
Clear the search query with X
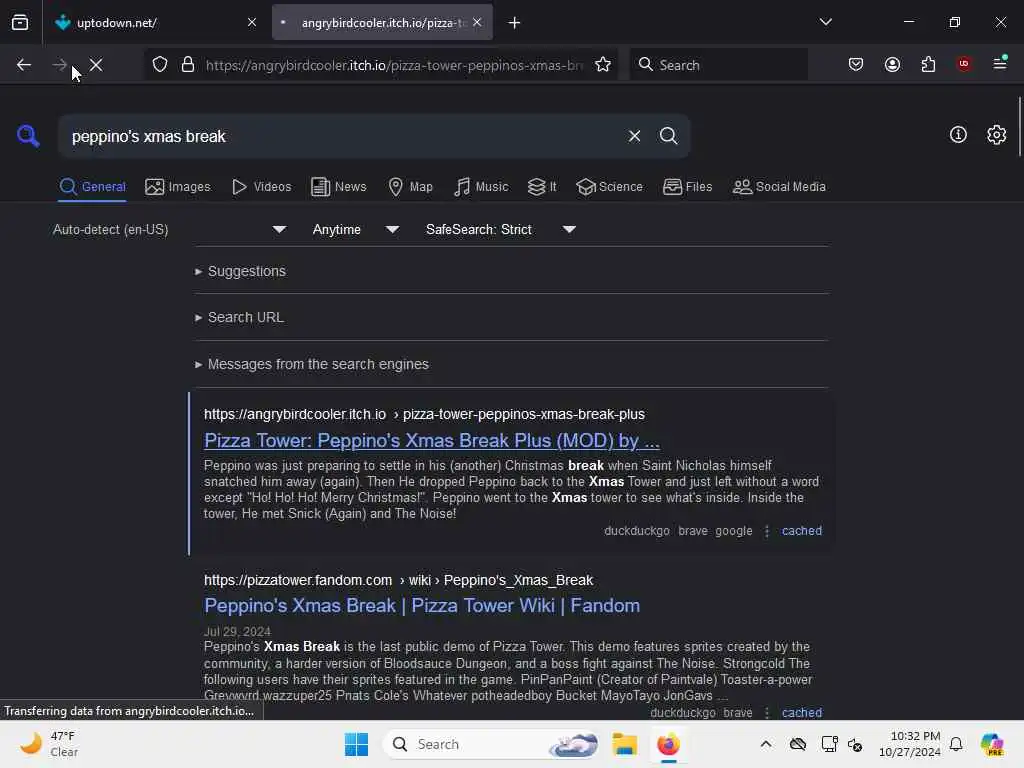pos(634,136)
